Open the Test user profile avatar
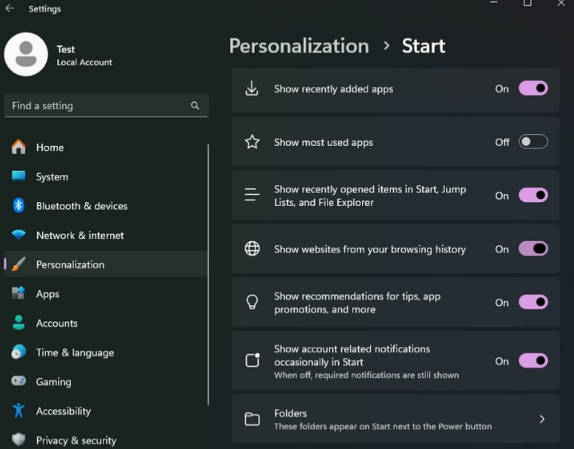Image resolution: width=574 pixels, height=449 pixels. pyautogui.click(x=26, y=54)
